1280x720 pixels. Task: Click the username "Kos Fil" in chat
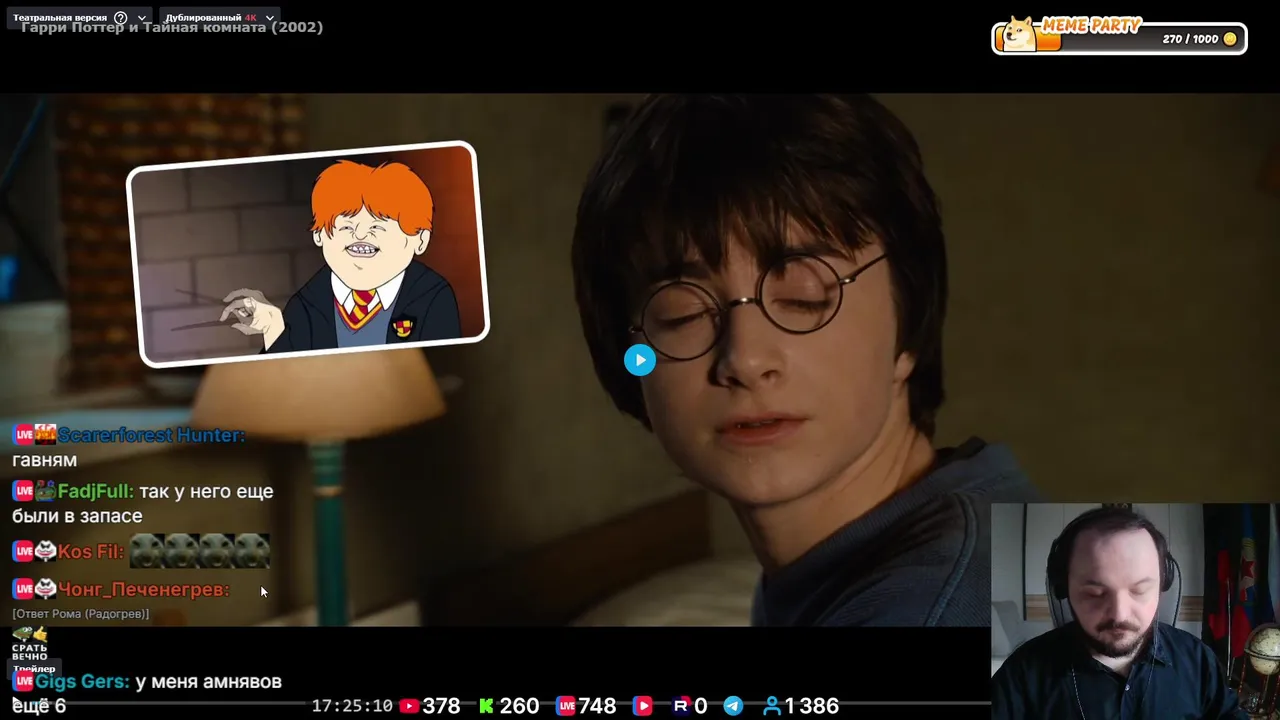tap(91, 552)
